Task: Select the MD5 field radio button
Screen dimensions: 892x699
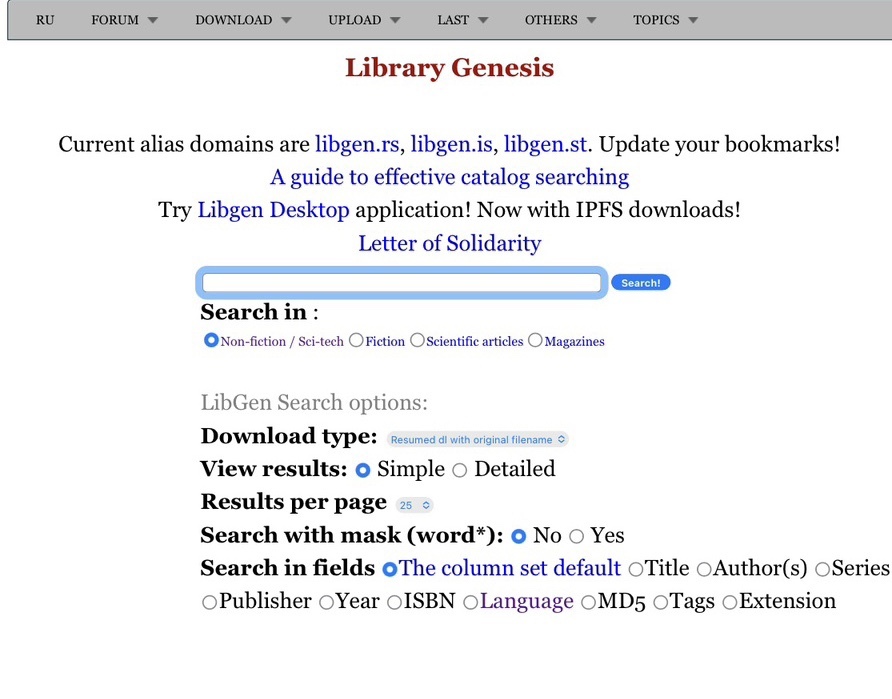Action: coord(588,602)
